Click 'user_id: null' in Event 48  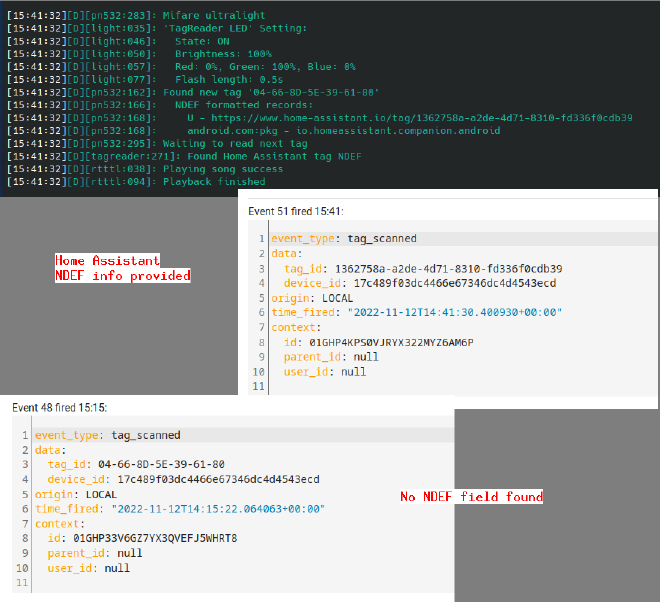(88, 568)
